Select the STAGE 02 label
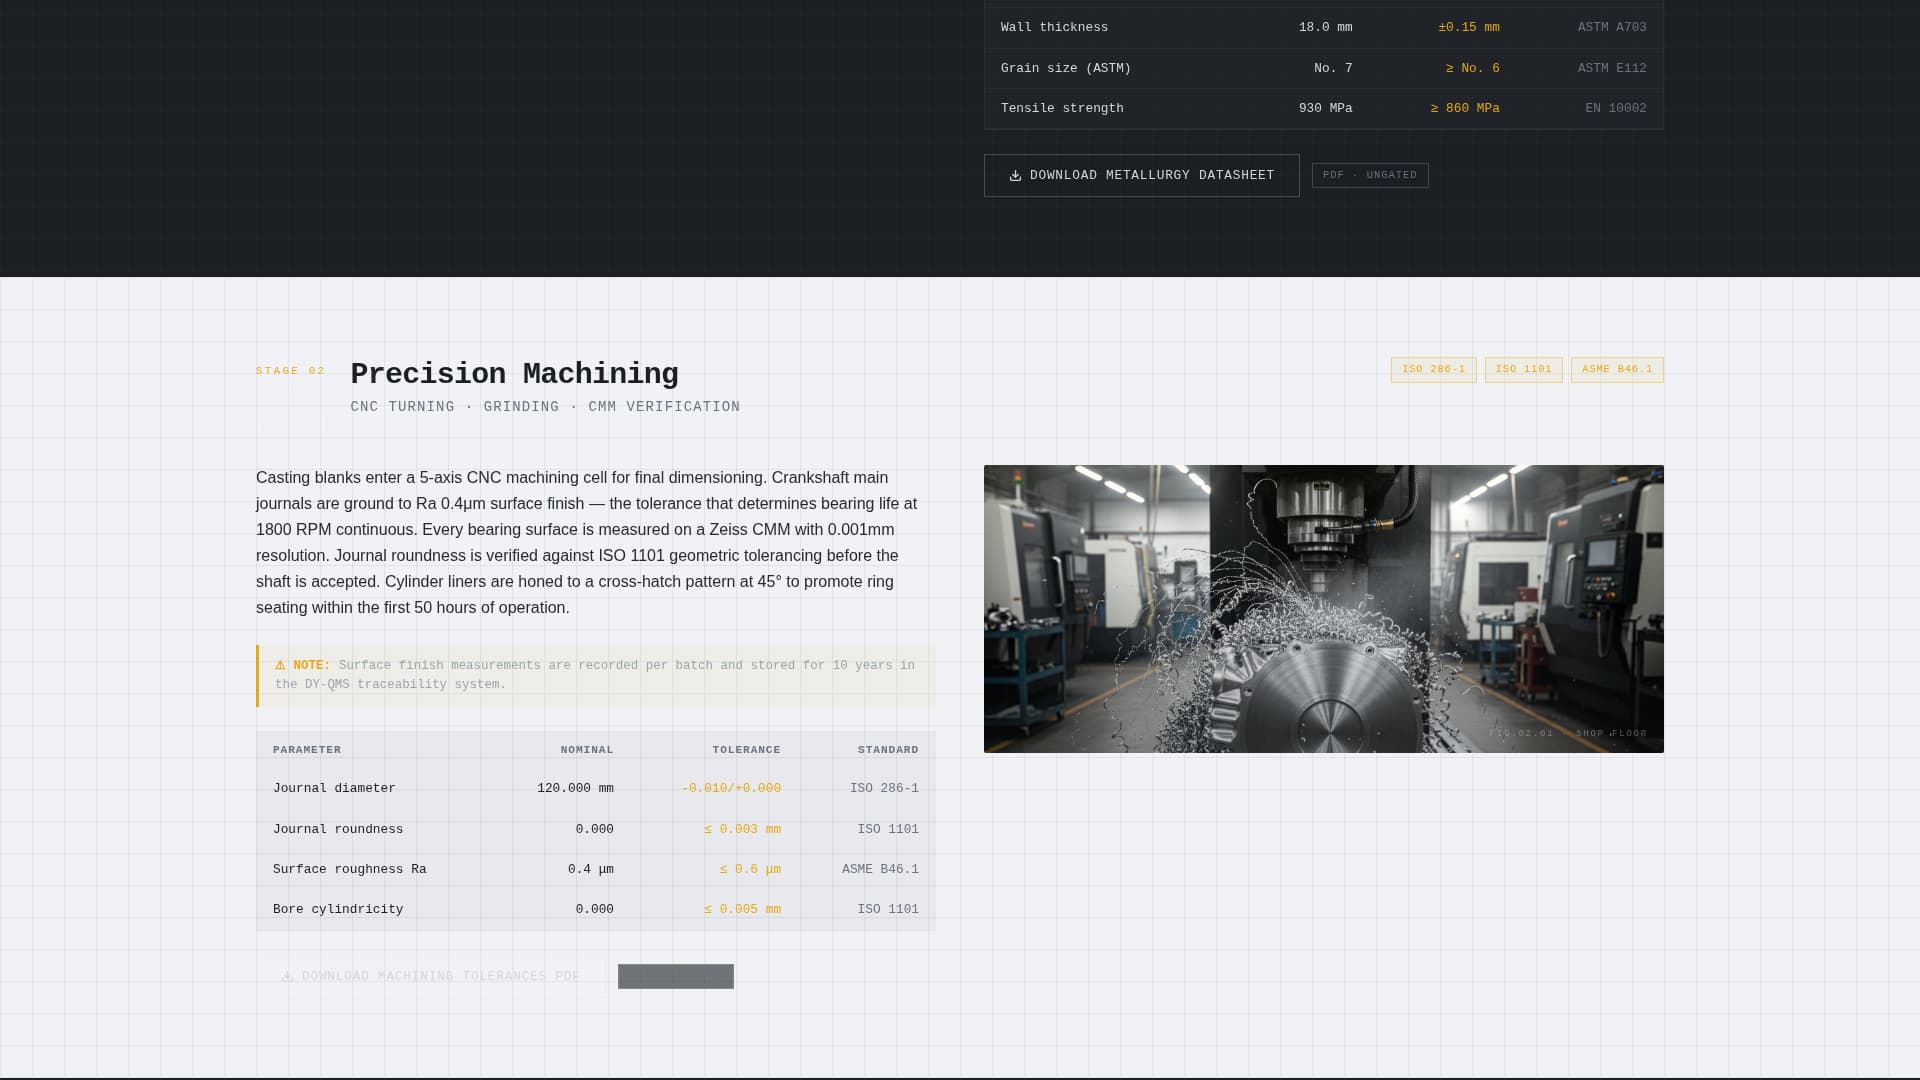1920x1080 pixels. (x=290, y=370)
